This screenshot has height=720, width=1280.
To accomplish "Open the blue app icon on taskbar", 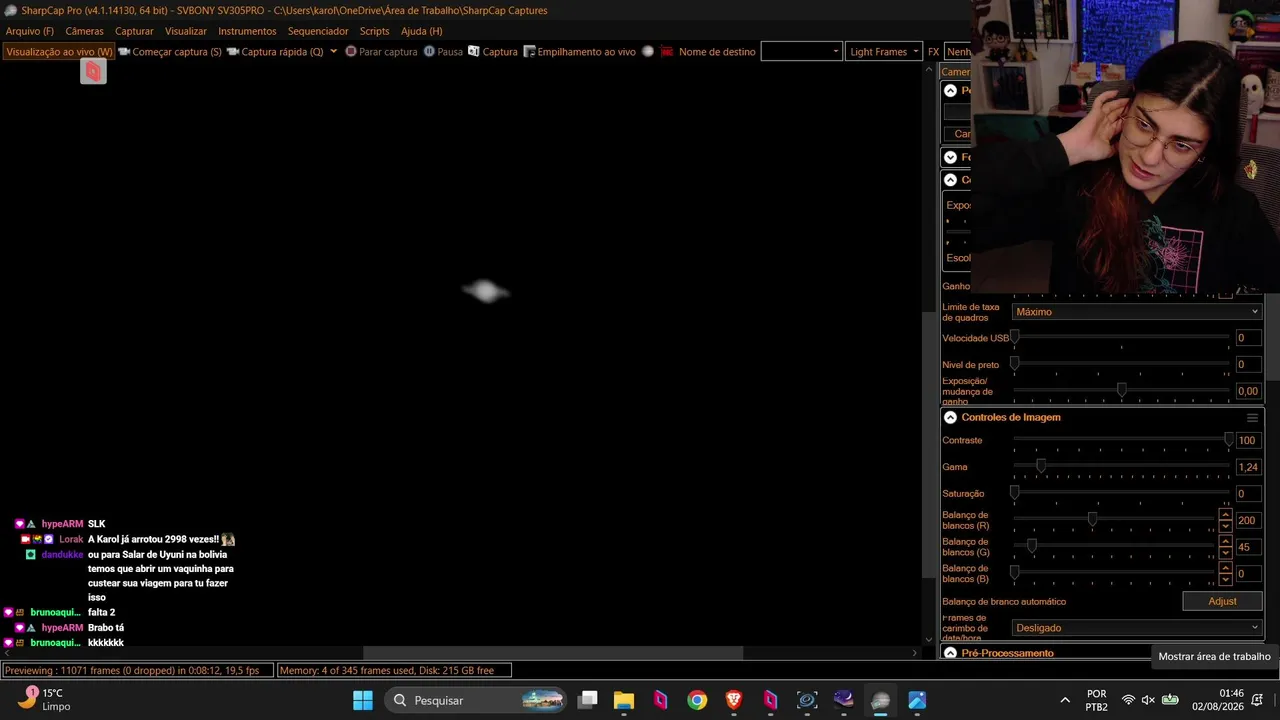I will click(x=917, y=700).
